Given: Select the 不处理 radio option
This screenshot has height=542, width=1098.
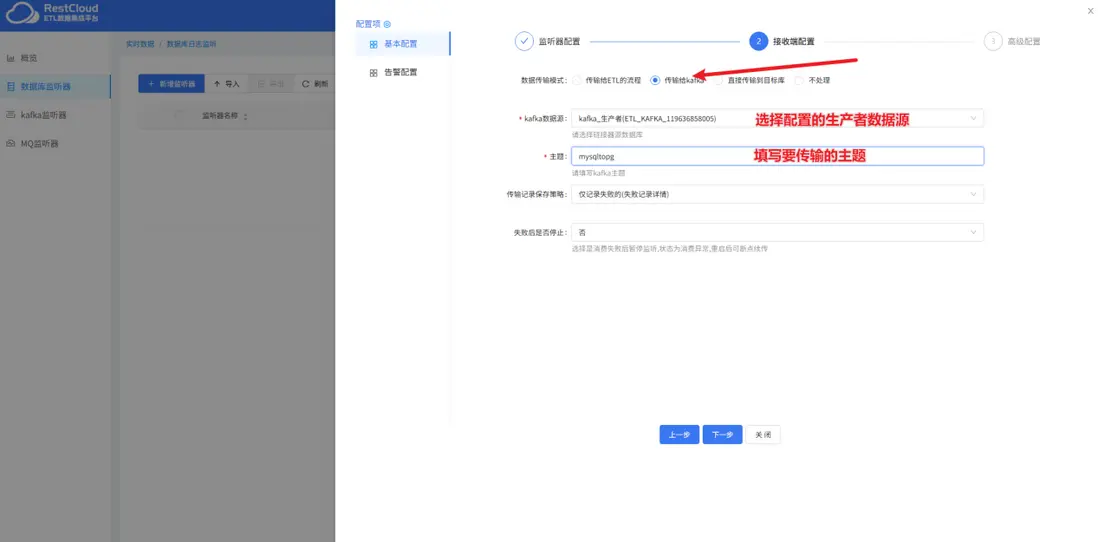Looking at the screenshot, I should [x=799, y=81].
